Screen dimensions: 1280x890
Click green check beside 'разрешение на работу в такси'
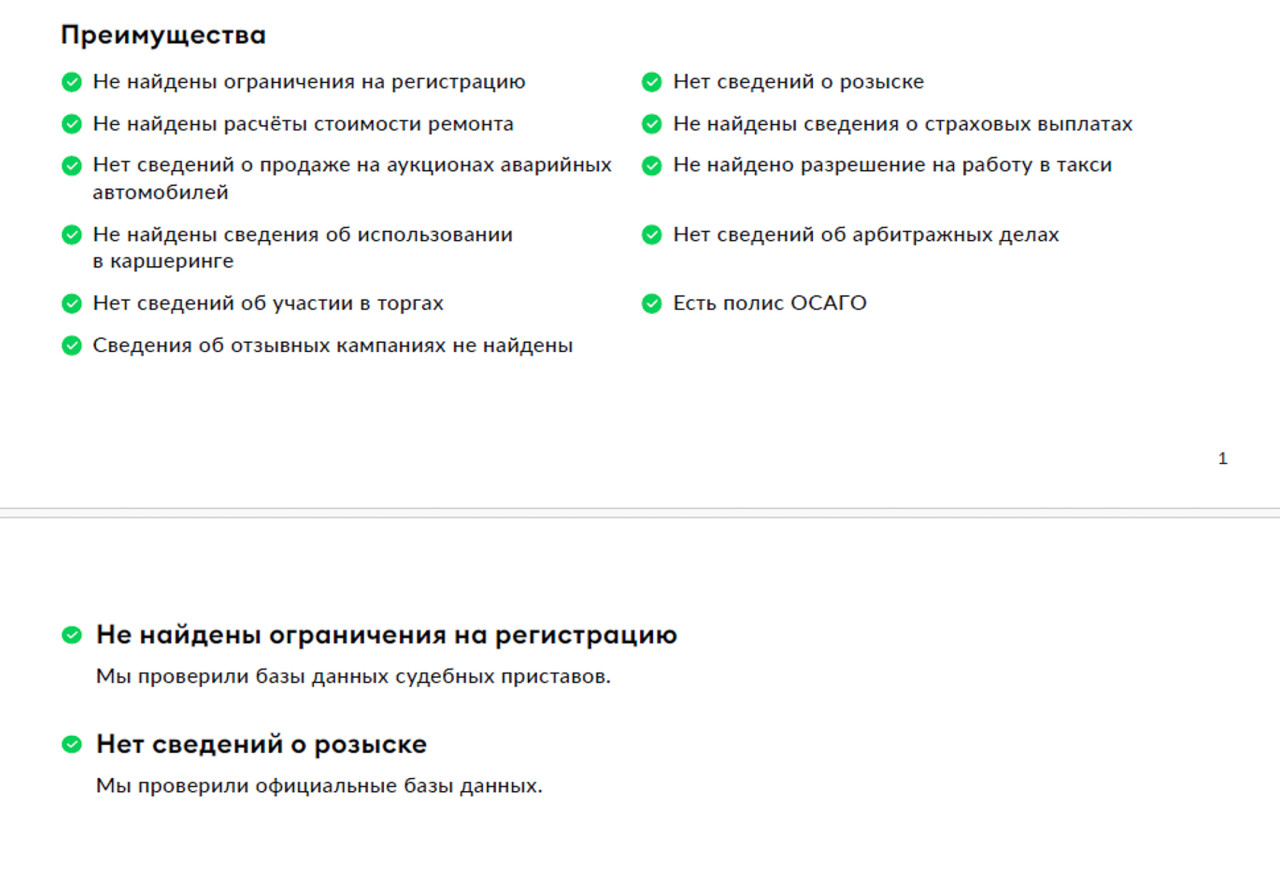[x=652, y=165]
